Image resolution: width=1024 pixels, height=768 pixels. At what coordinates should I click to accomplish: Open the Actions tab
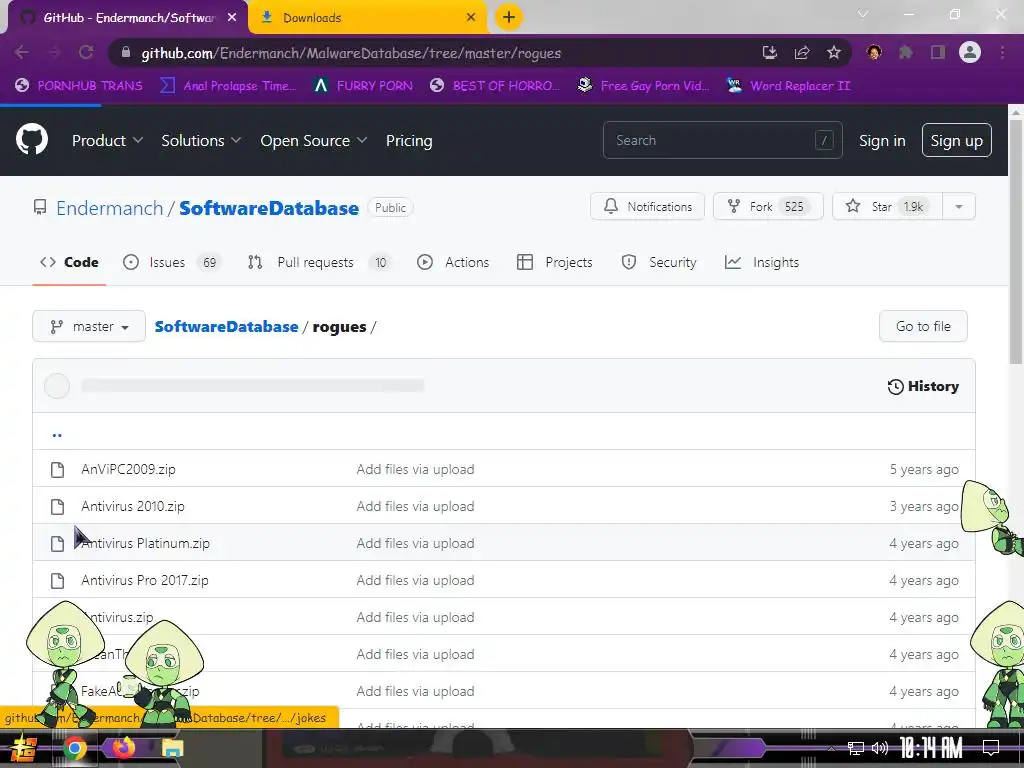click(453, 263)
